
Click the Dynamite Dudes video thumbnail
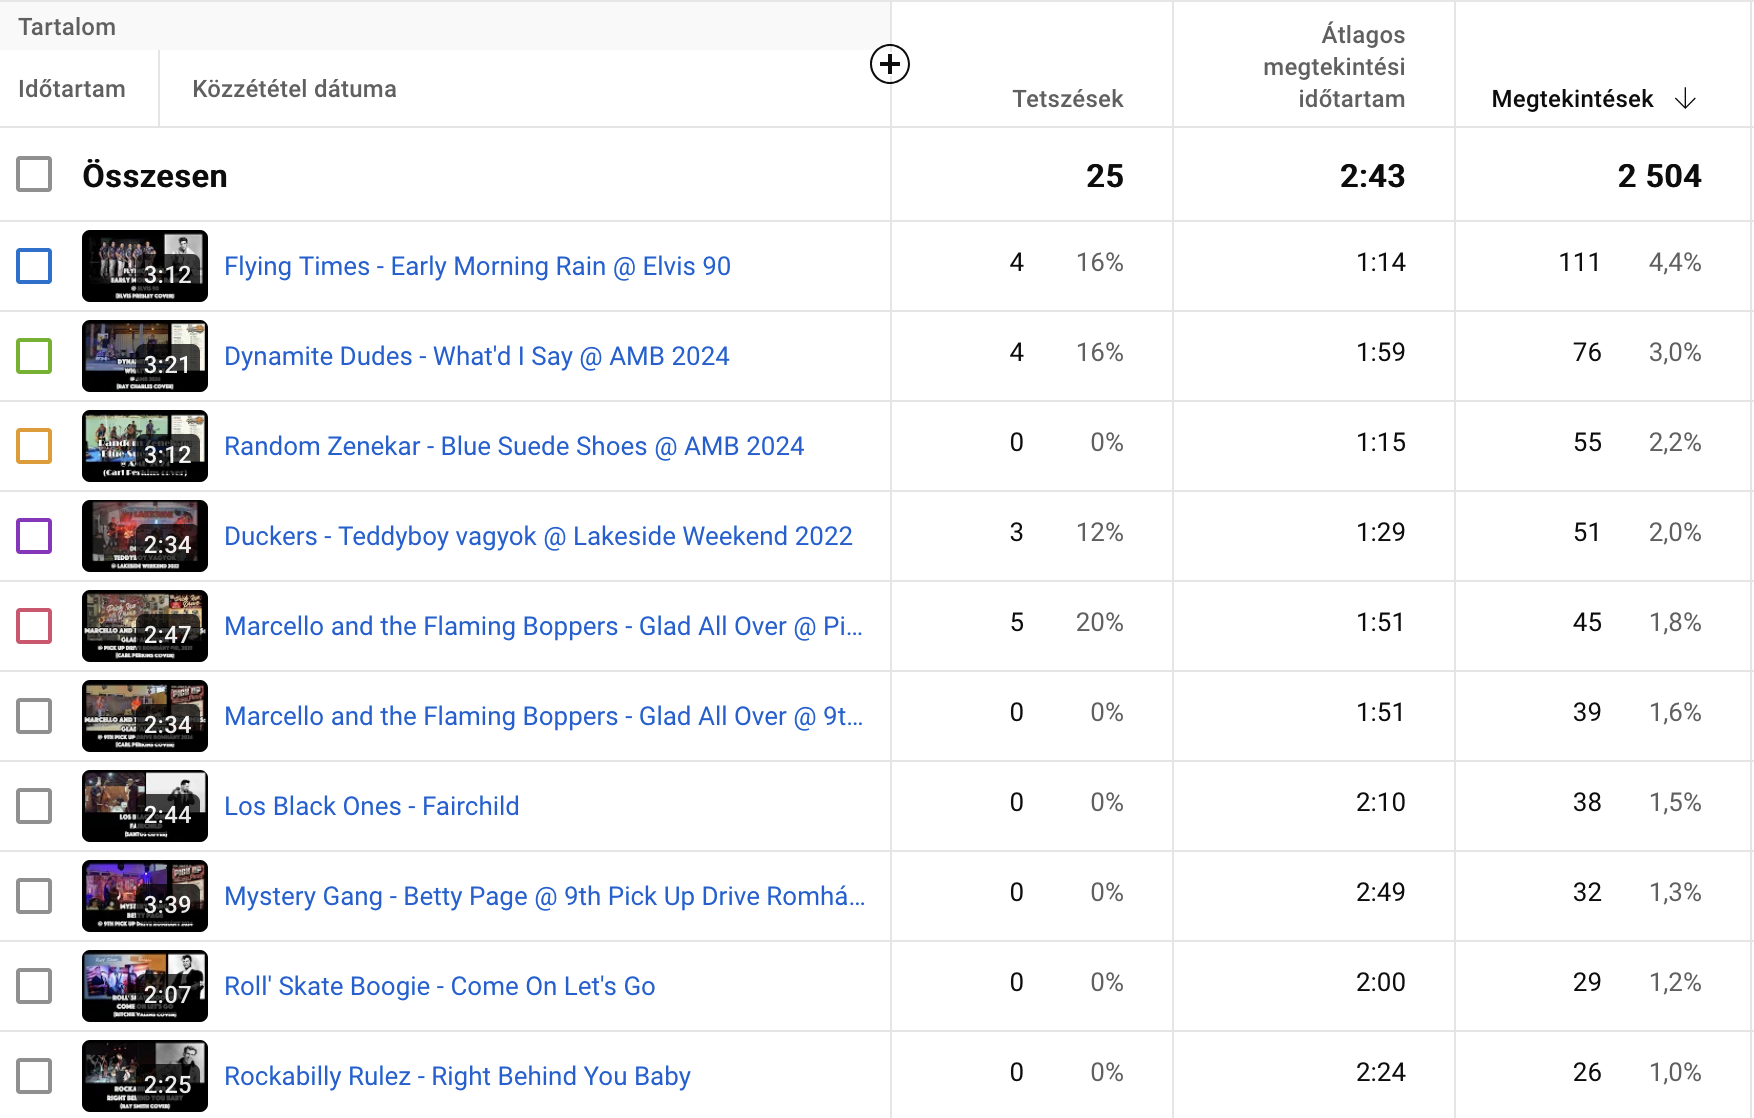[145, 356]
